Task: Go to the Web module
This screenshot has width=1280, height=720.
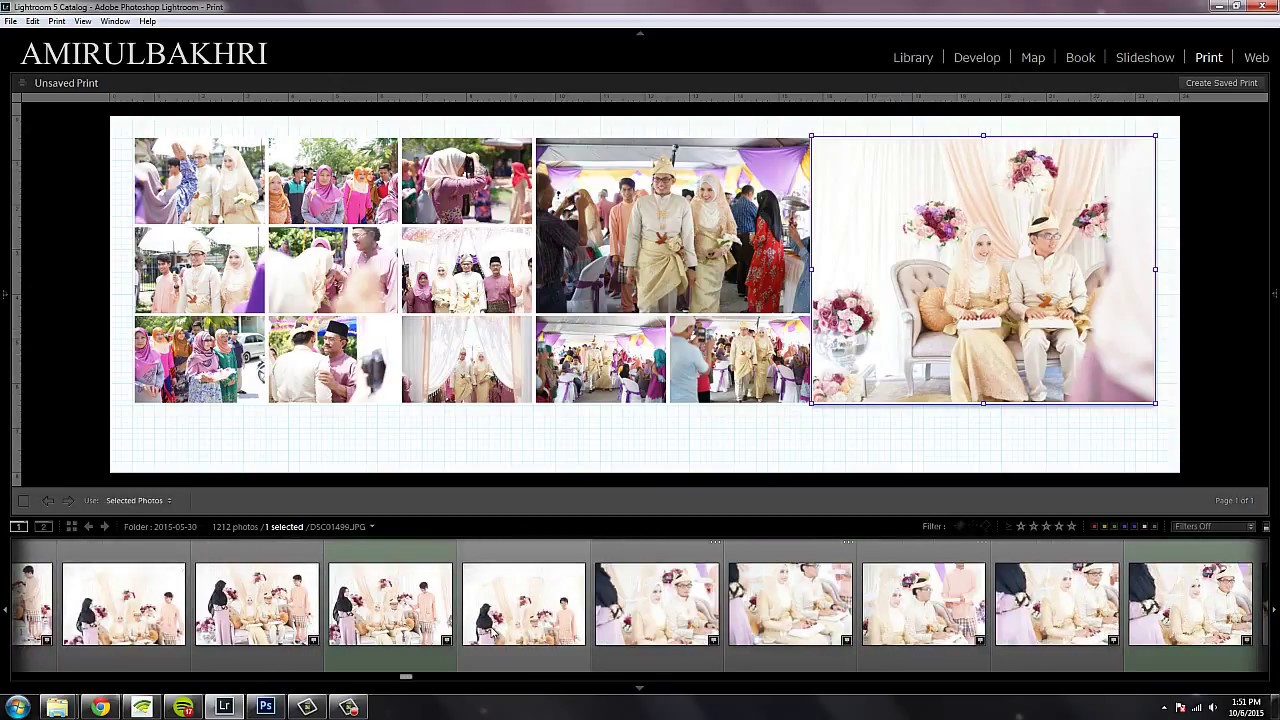Action: pos(1256,58)
